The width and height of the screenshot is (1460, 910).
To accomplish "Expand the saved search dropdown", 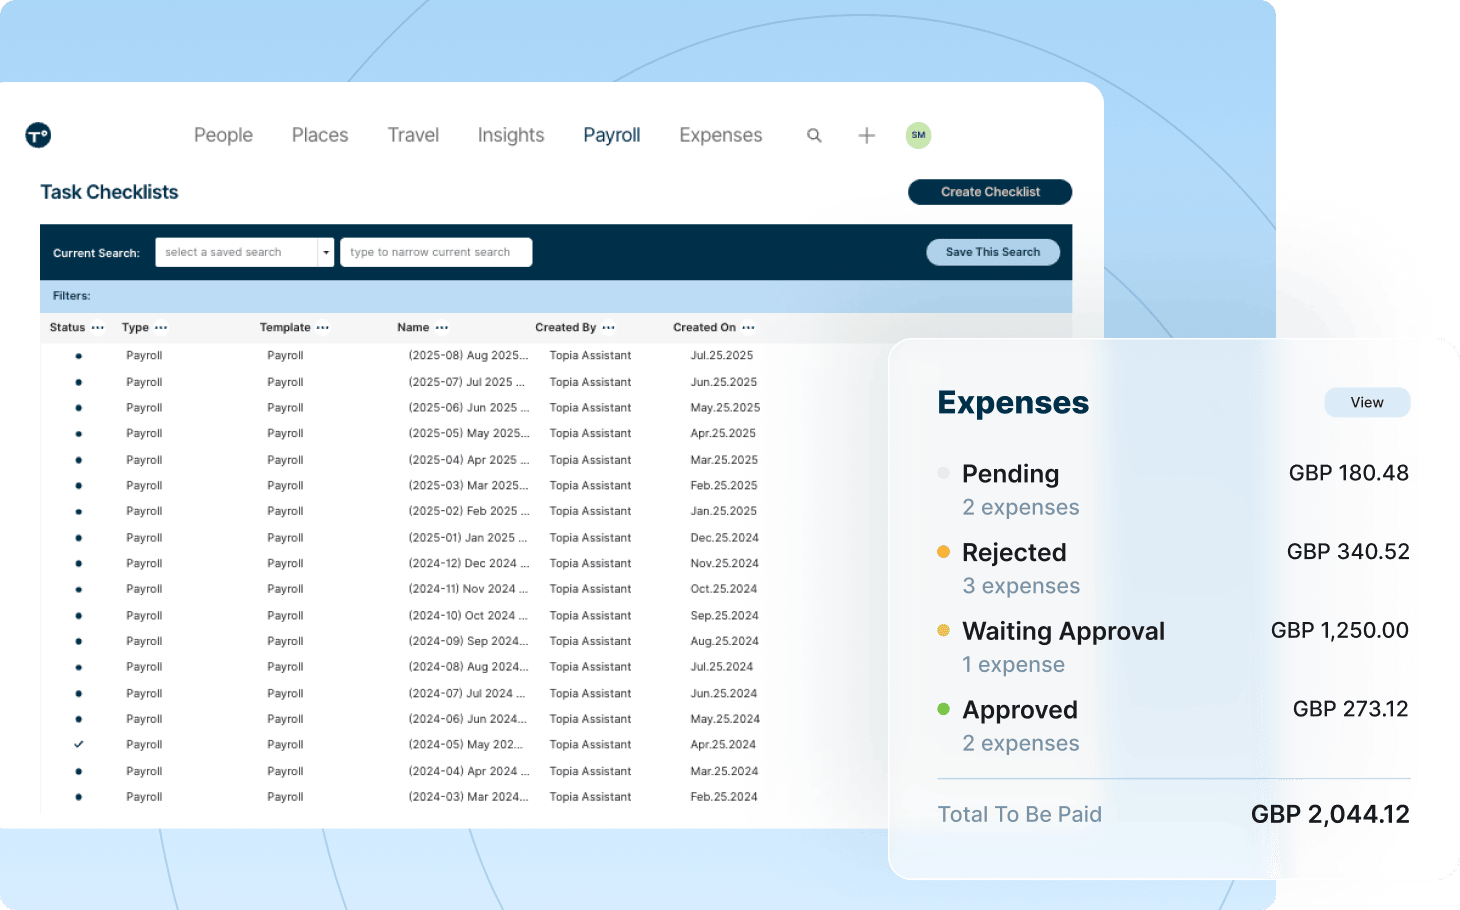I will point(325,253).
